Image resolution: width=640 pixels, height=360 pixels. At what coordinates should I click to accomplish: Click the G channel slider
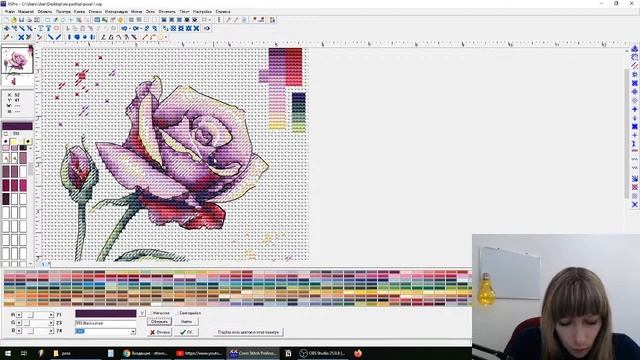coord(35,323)
